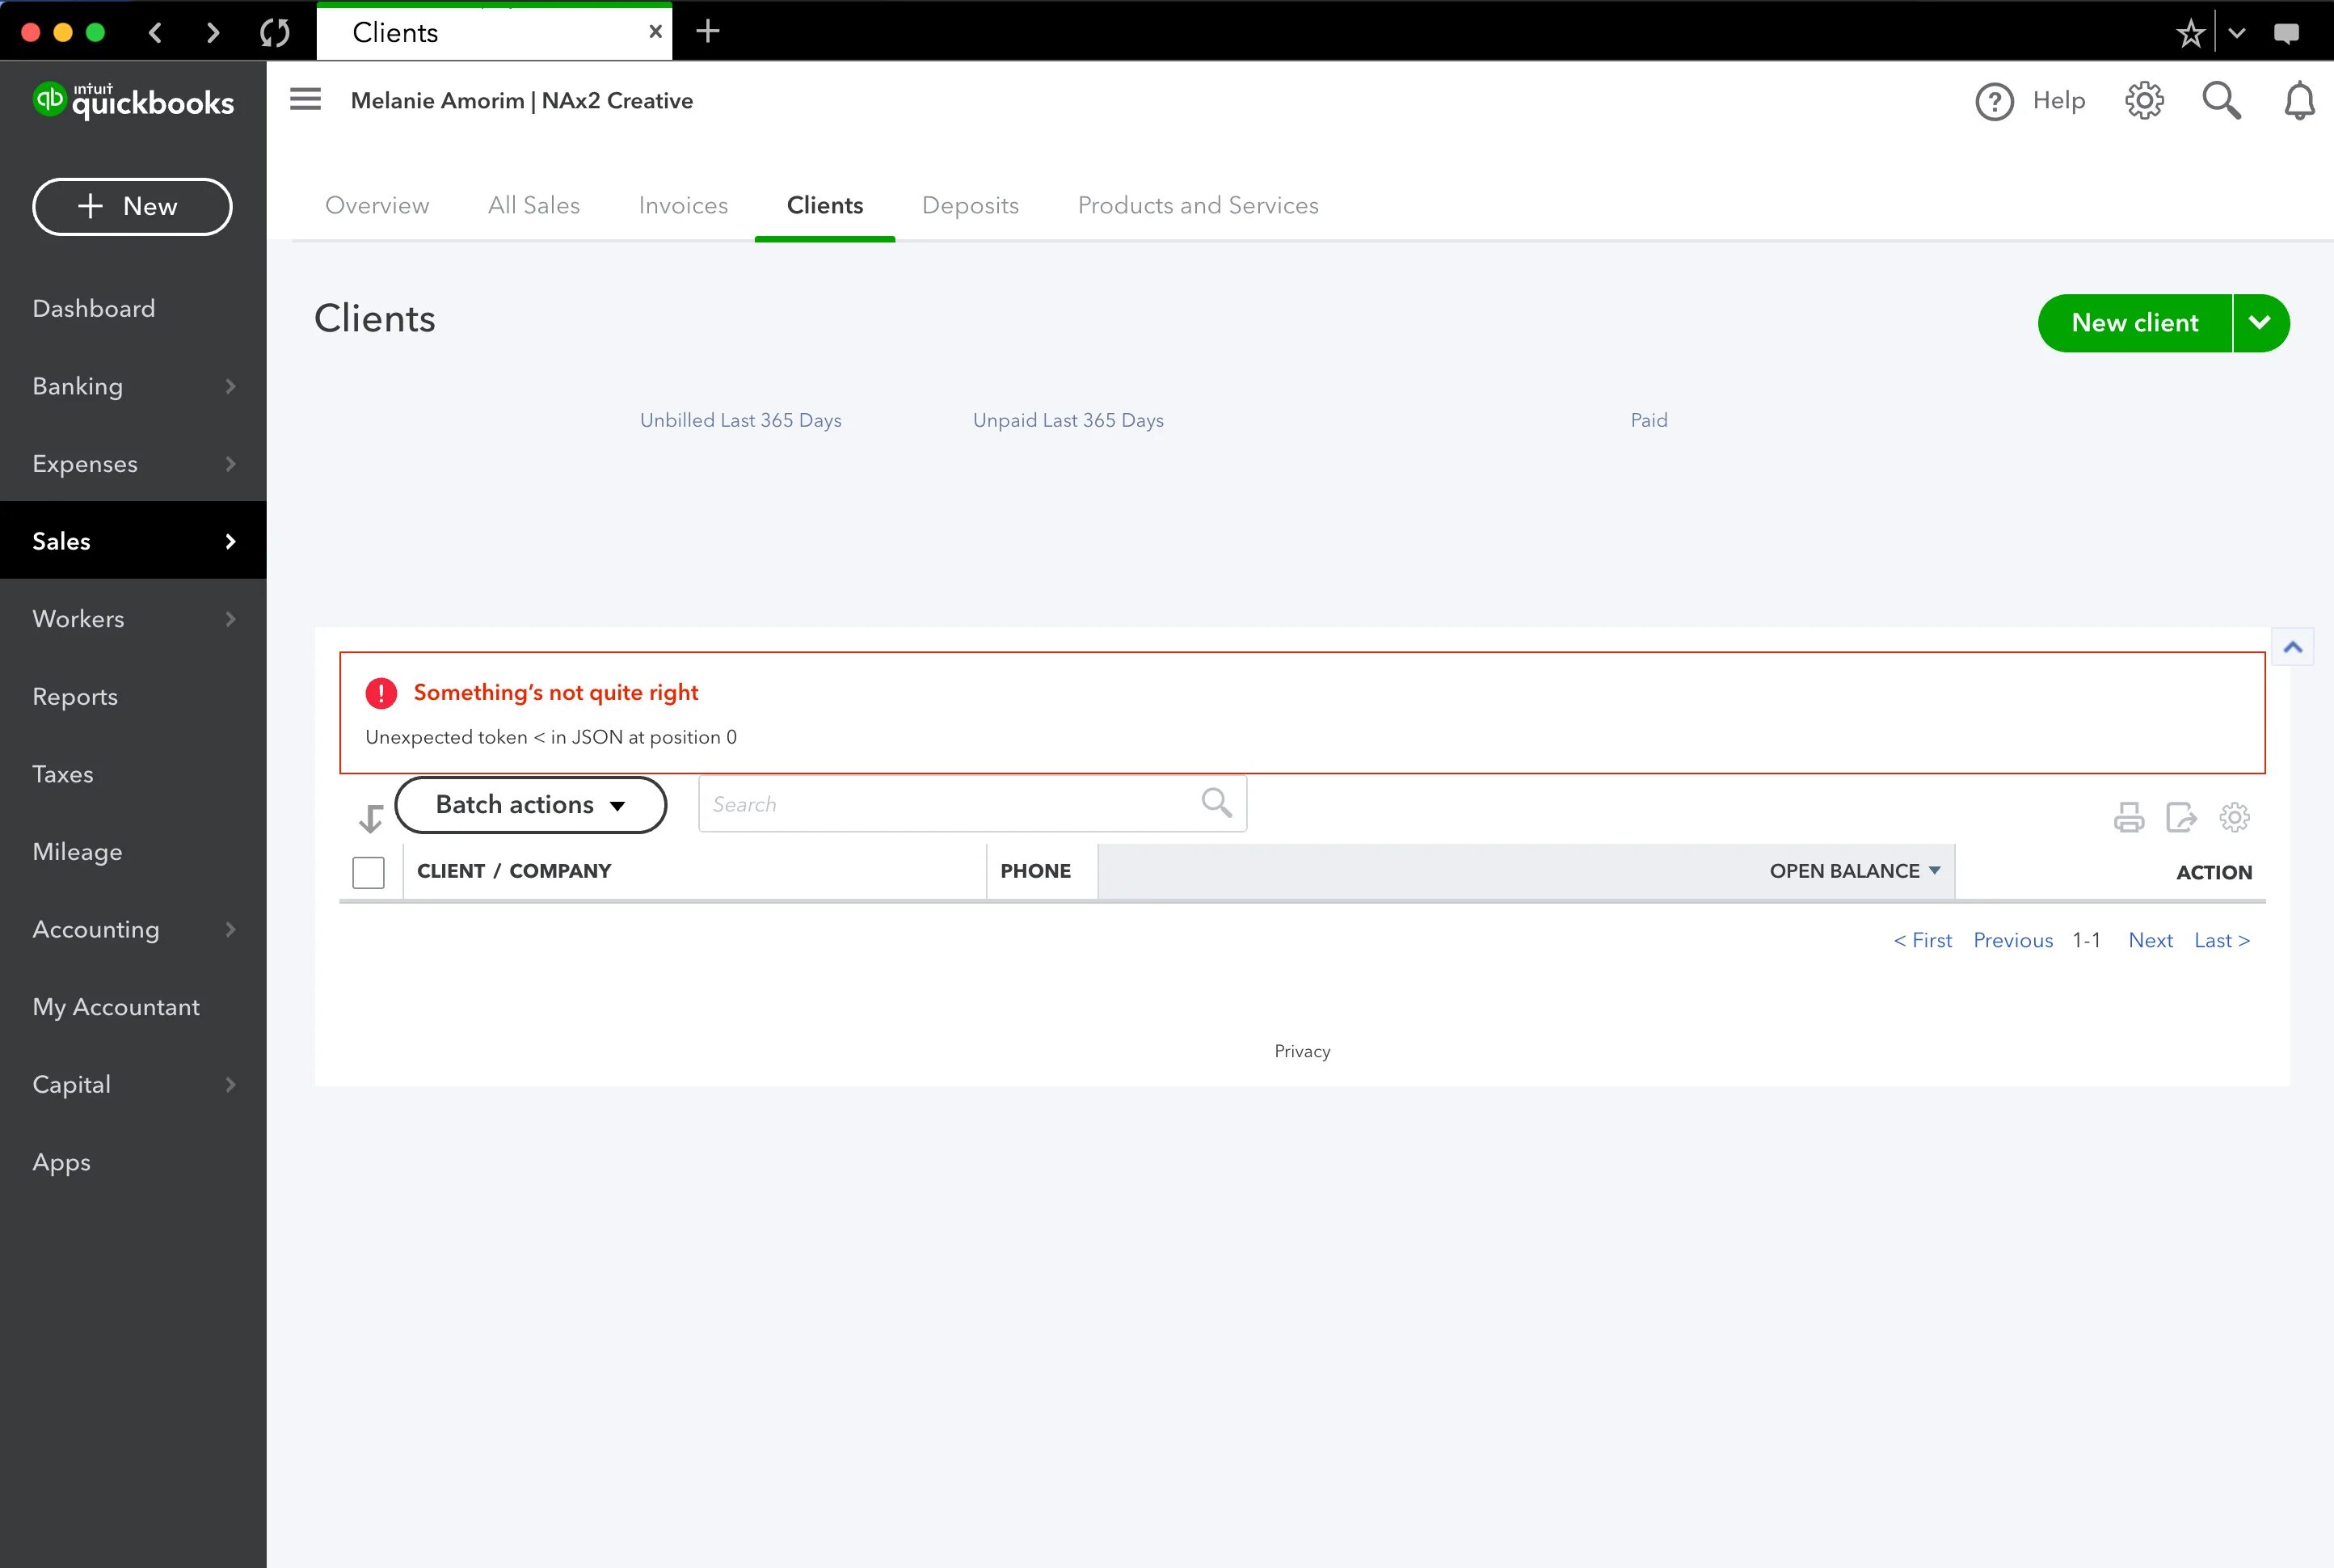This screenshot has width=2334, height=1568.
Task: Click the magnifier search icon in header
Action: [2221, 101]
